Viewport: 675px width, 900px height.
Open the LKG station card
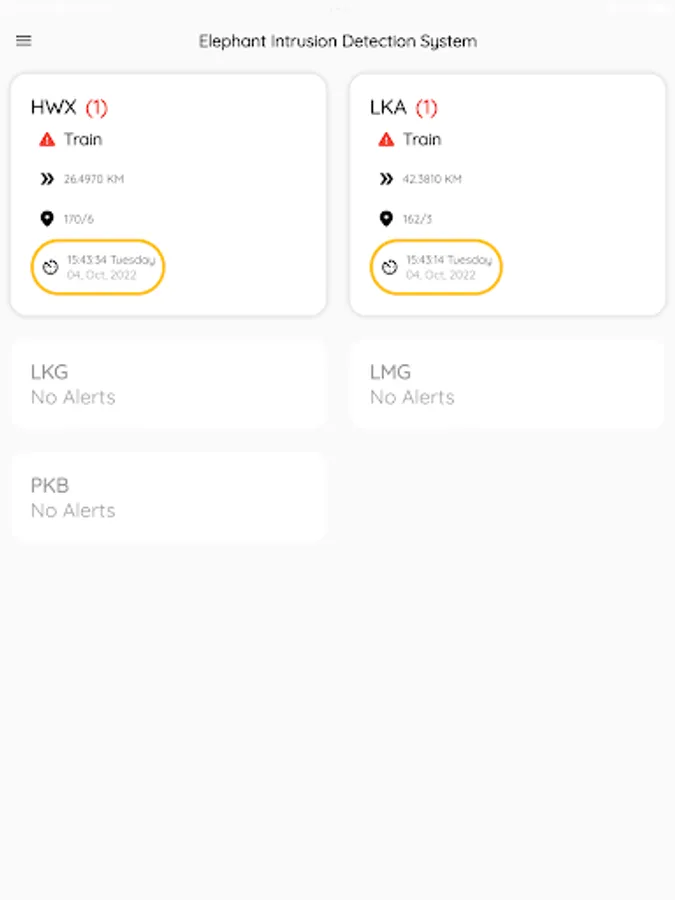(x=168, y=384)
